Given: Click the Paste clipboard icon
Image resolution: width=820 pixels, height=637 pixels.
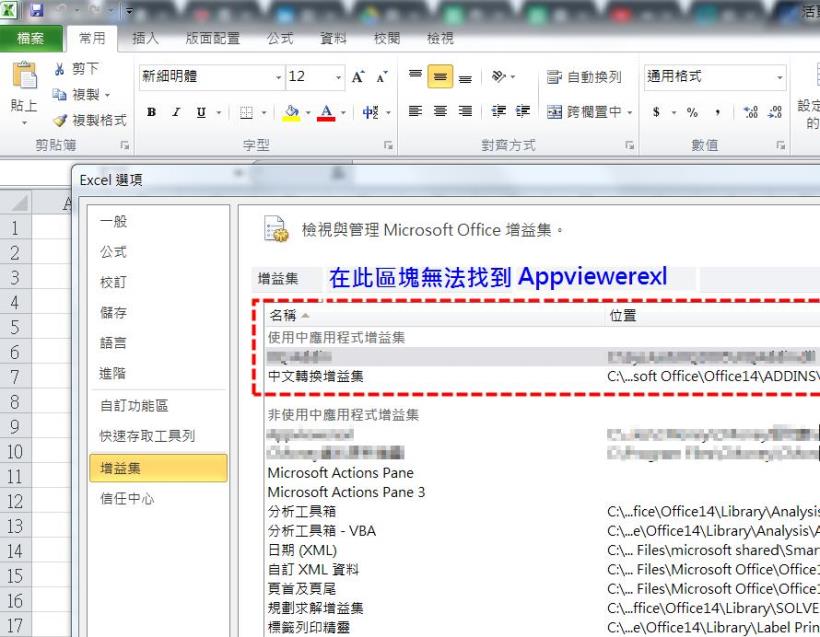Looking at the screenshot, I should 25,75.
